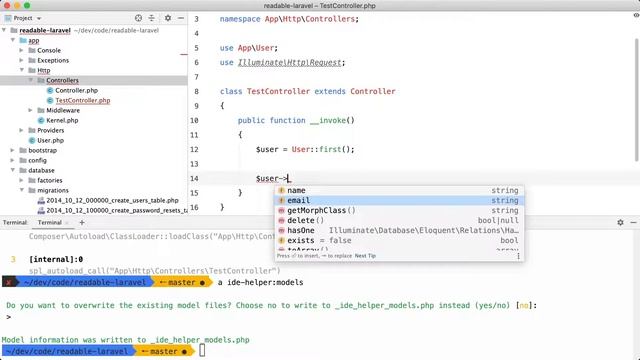Choose email completion suggestion

(399, 200)
